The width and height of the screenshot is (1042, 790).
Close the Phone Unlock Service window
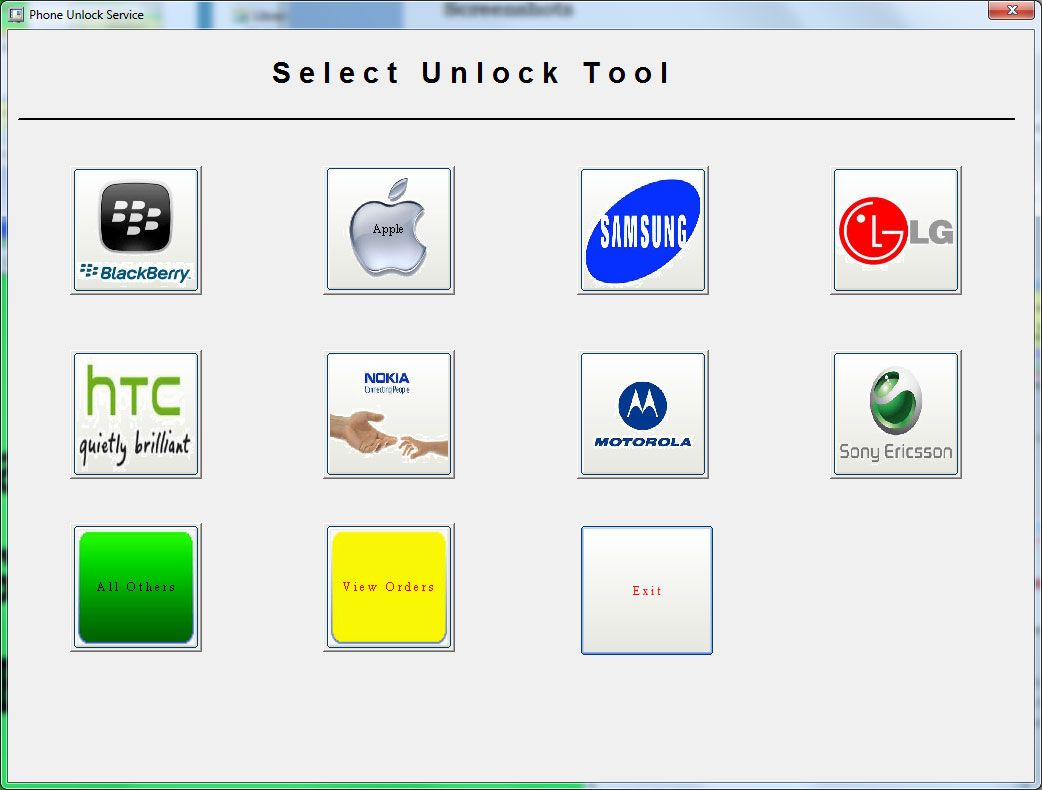(1011, 10)
